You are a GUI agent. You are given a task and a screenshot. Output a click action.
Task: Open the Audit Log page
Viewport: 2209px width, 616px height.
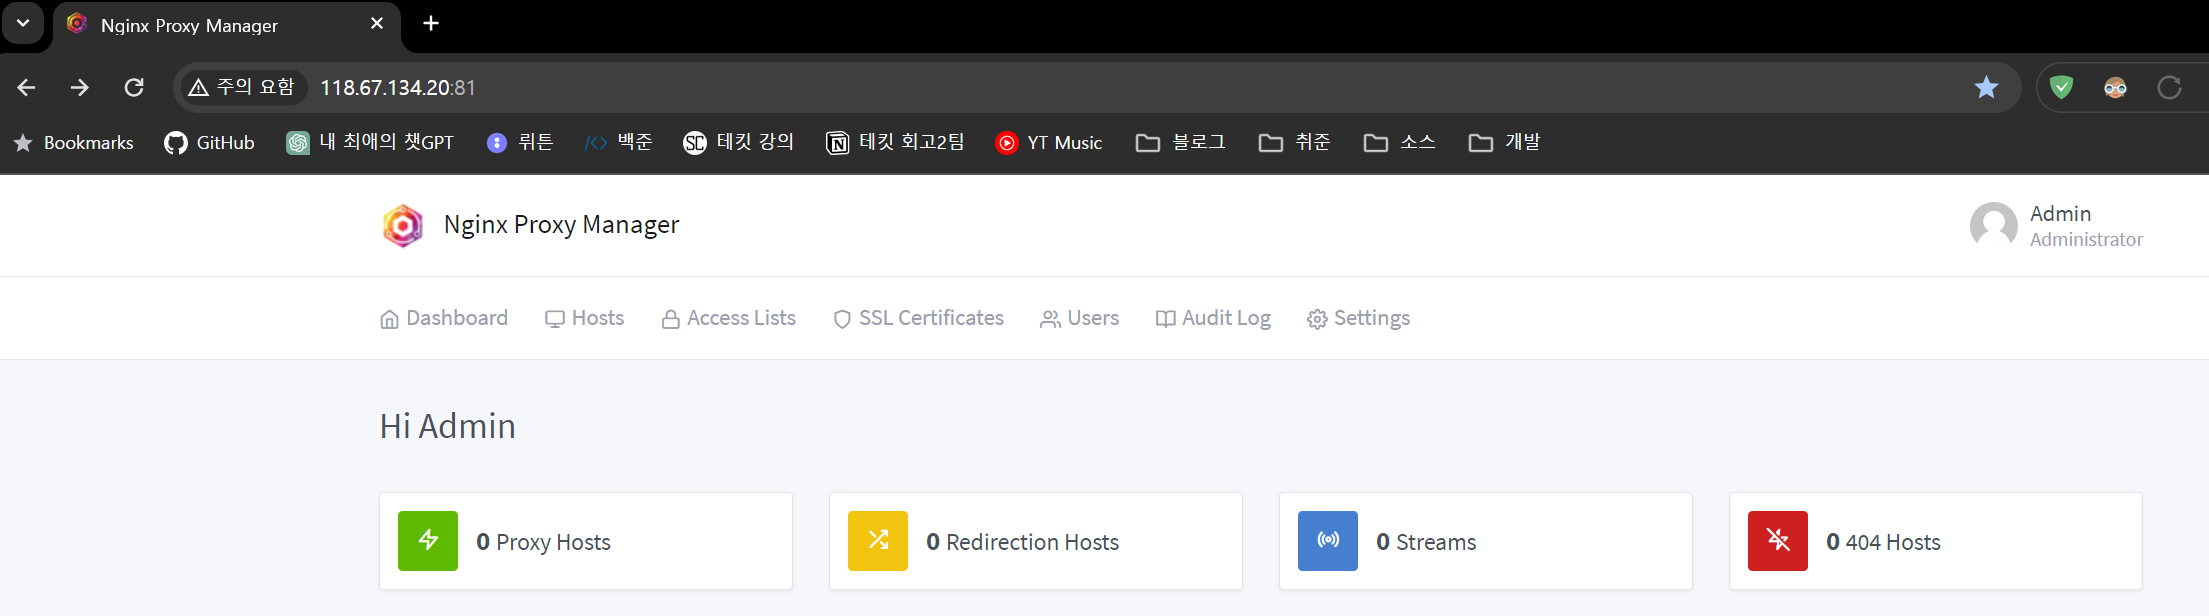(x=1213, y=318)
